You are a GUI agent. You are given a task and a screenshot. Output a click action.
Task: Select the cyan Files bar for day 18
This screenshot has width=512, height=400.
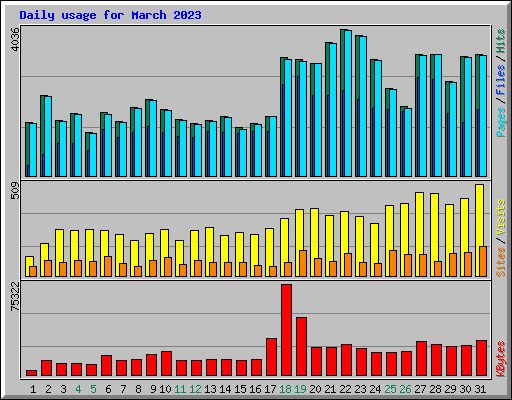(x=288, y=118)
